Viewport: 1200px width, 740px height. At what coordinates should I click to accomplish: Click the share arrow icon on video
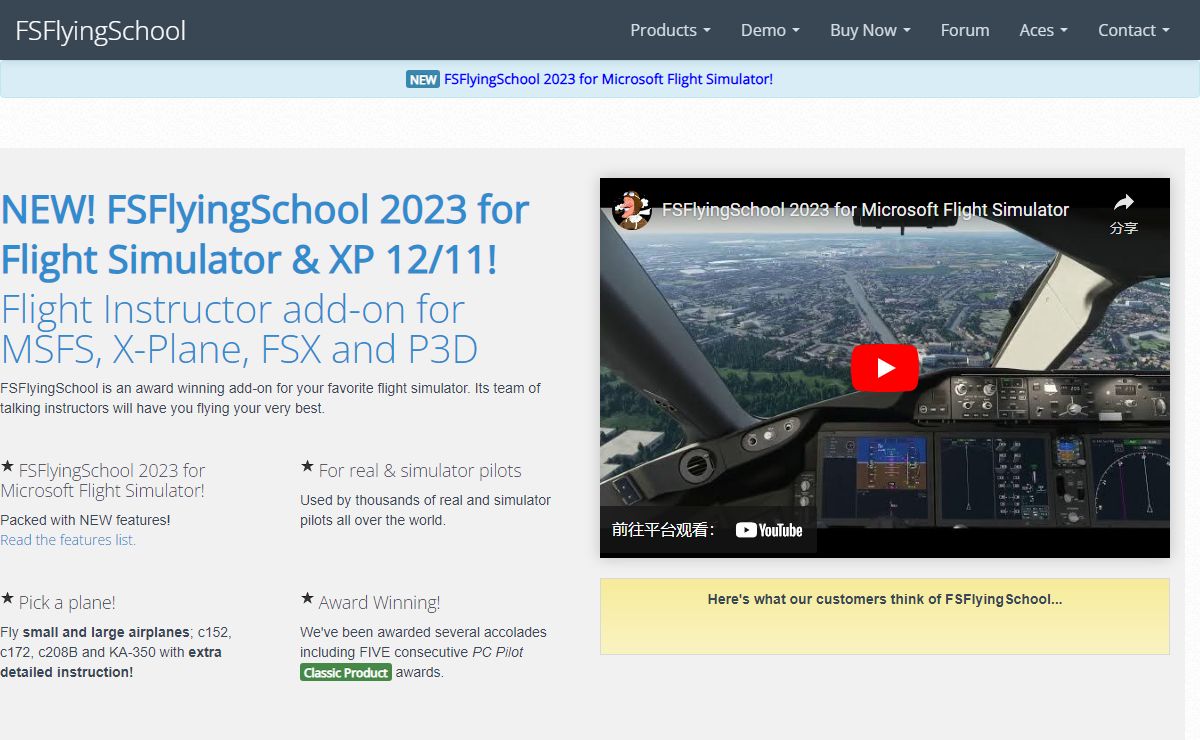pyautogui.click(x=1124, y=203)
